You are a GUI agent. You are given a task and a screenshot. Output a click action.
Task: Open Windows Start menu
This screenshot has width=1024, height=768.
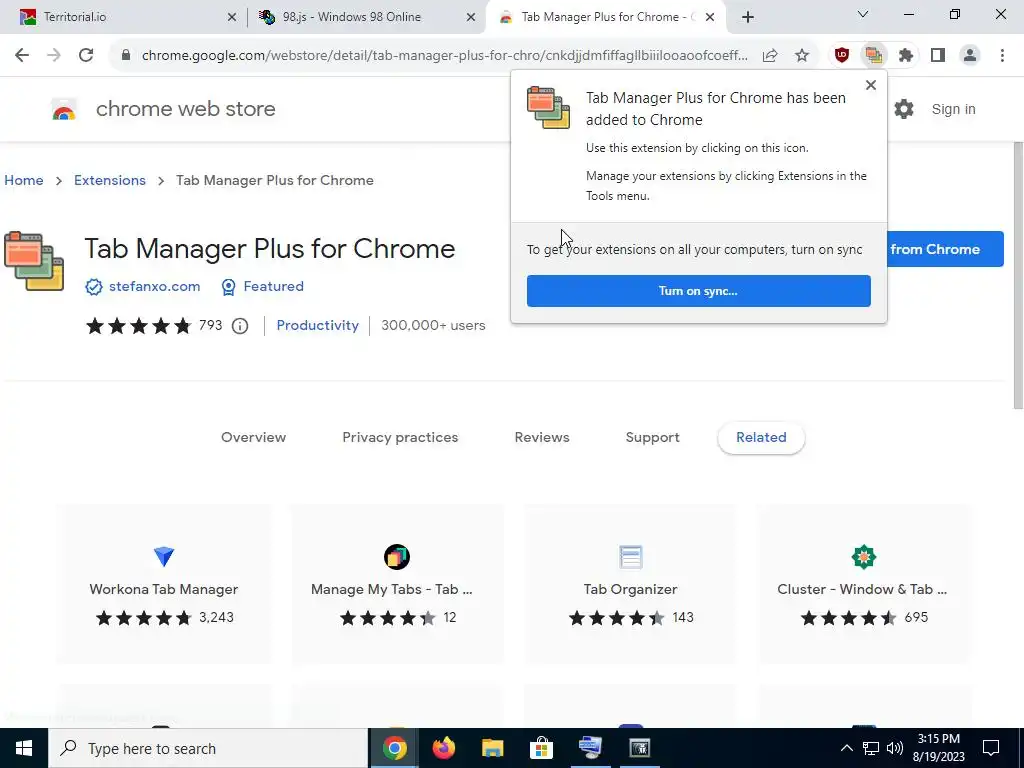(x=24, y=748)
